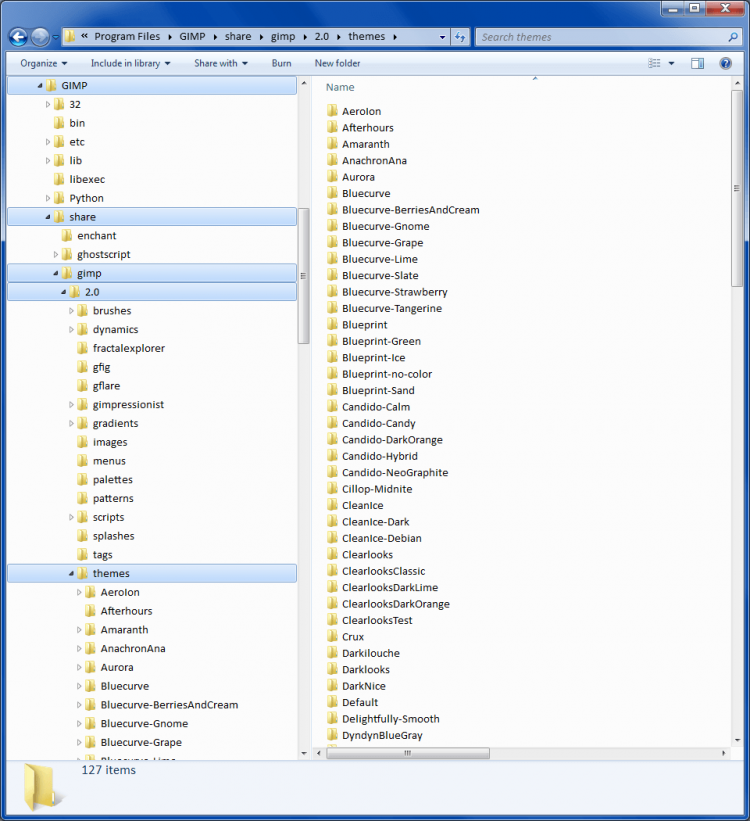Click the Back navigation arrow button
This screenshot has height=821, width=750.
point(18,37)
